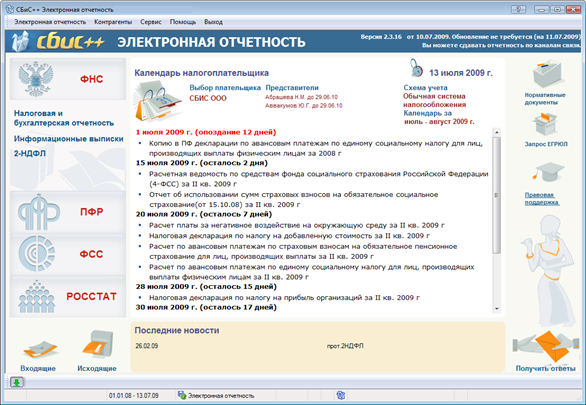This screenshot has height=405, width=586.
Task: Click the graduation cap legal support icon
Action: [548, 173]
